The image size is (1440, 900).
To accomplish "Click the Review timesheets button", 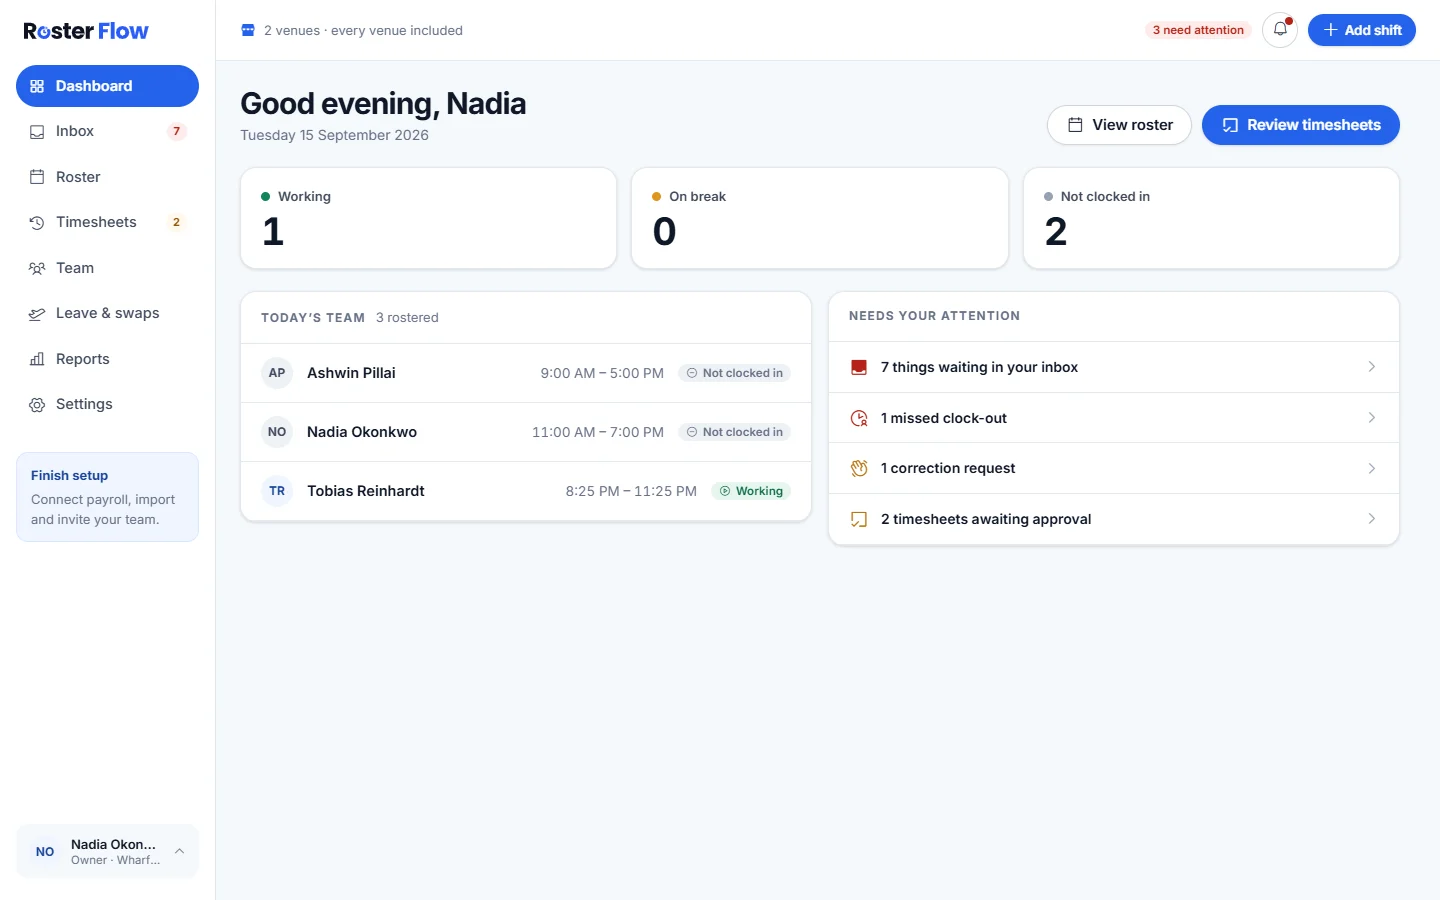I will click(x=1301, y=125).
